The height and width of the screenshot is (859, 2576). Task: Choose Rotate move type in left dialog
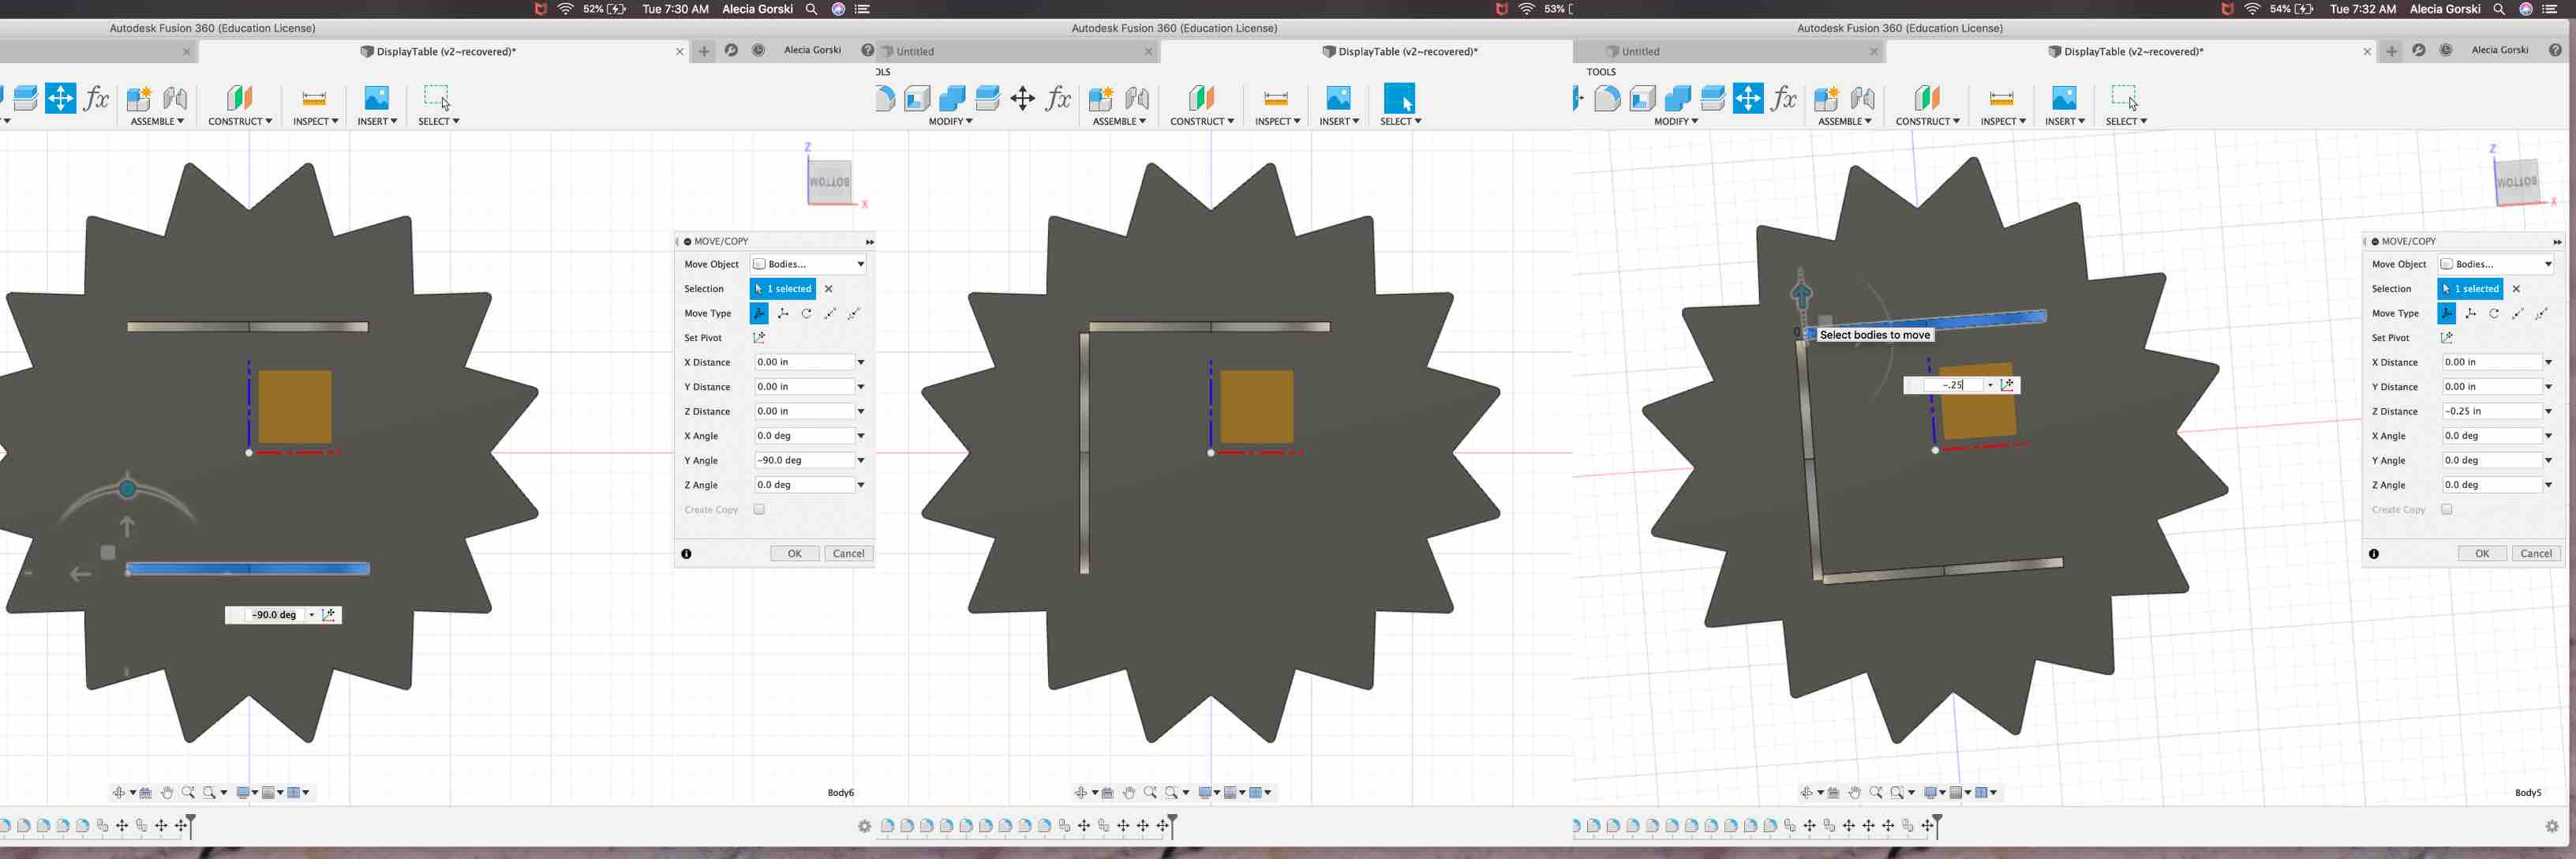(807, 313)
